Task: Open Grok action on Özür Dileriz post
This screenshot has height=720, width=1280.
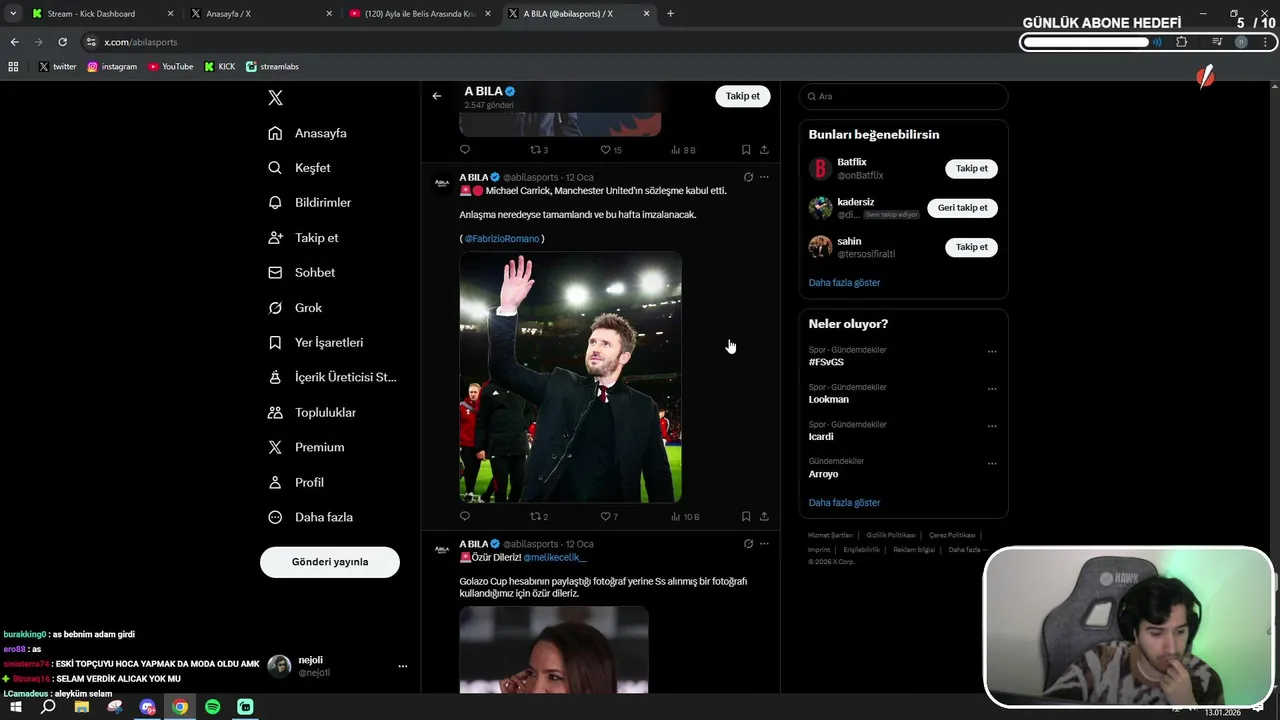Action: click(748, 544)
